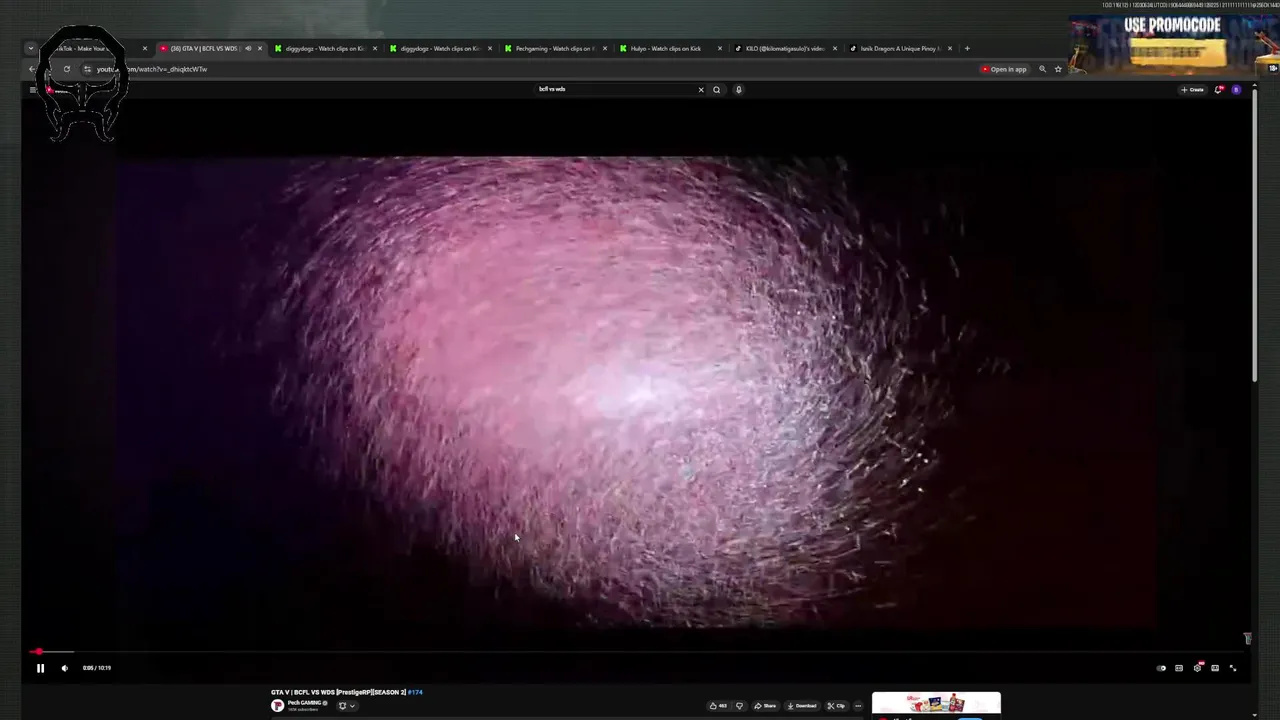This screenshot has height=720, width=1280.
Task: Clear the YouTube search box
Action: [x=701, y=89]
